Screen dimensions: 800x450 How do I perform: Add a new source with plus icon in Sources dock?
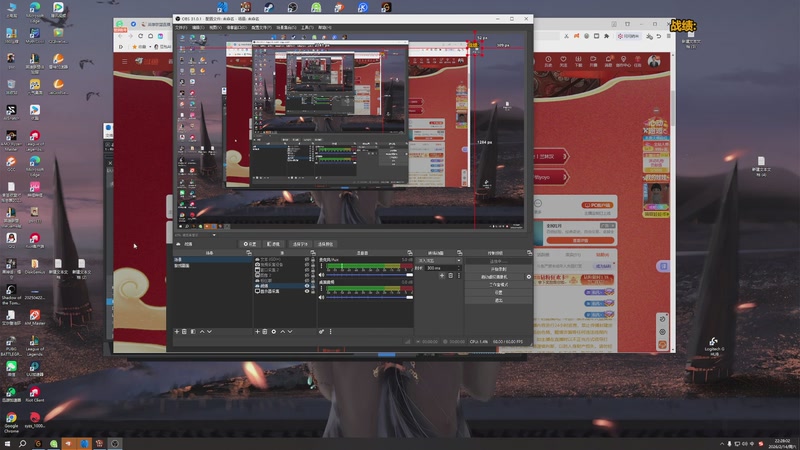pyautogui.click(x=257, y=332)
